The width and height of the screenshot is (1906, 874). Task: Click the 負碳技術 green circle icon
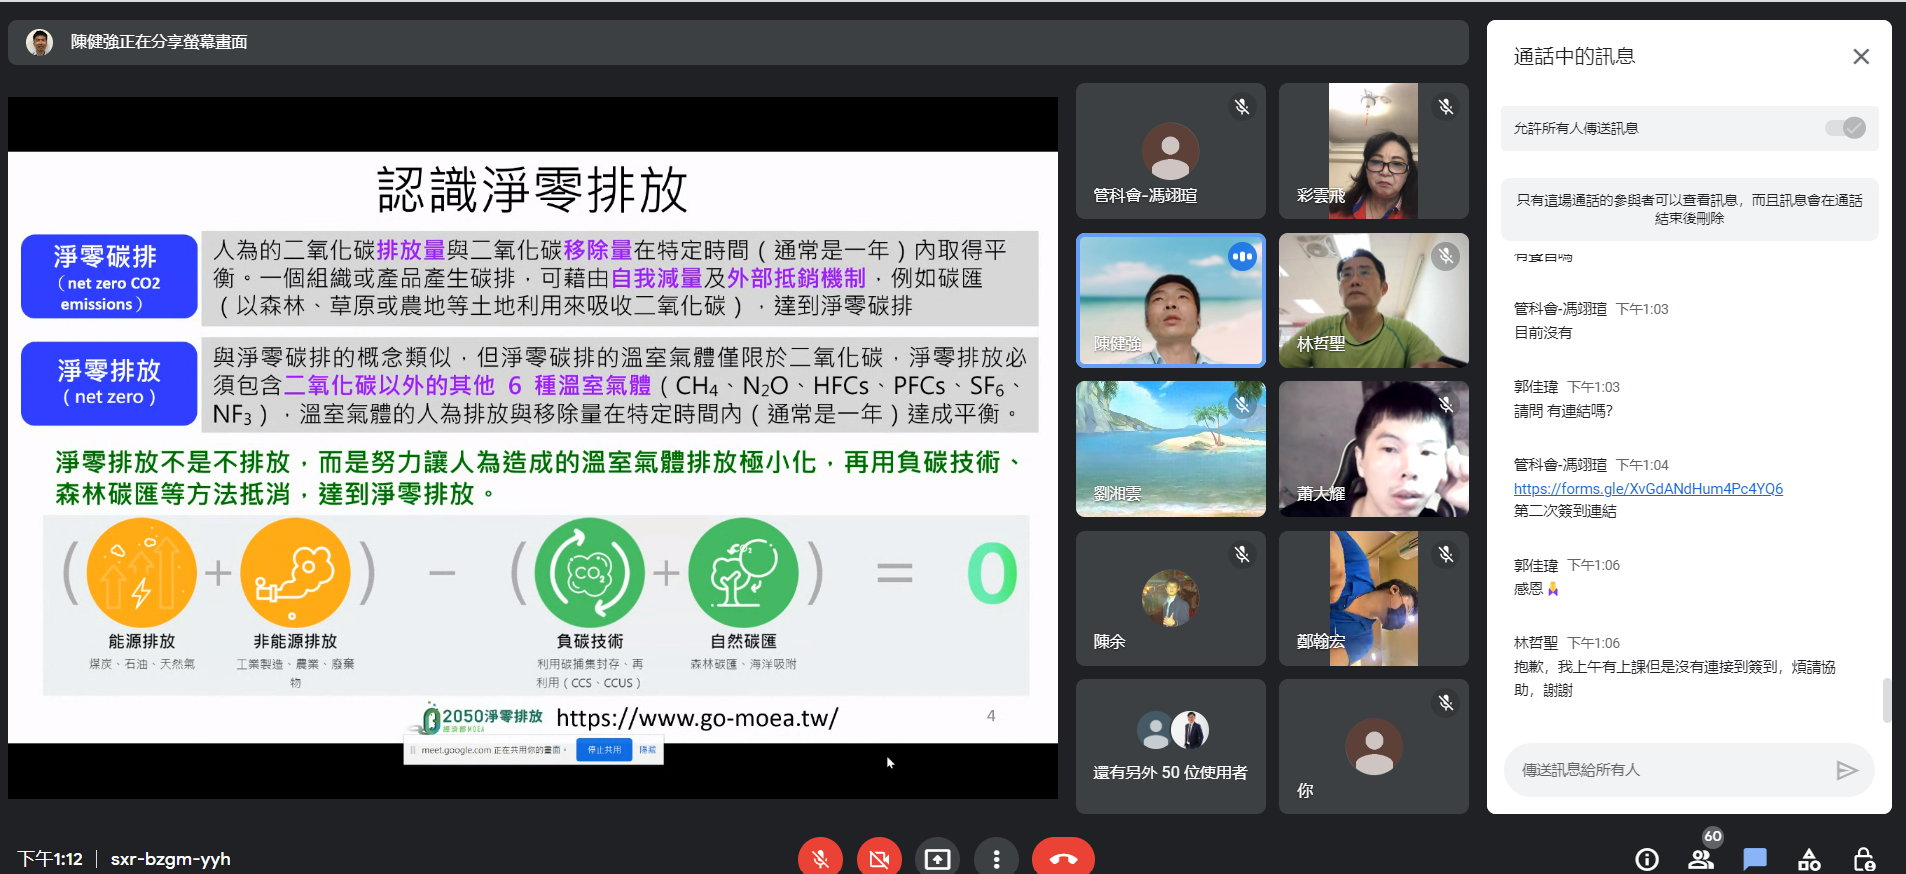pyautogui.click(x=589, y=573)
